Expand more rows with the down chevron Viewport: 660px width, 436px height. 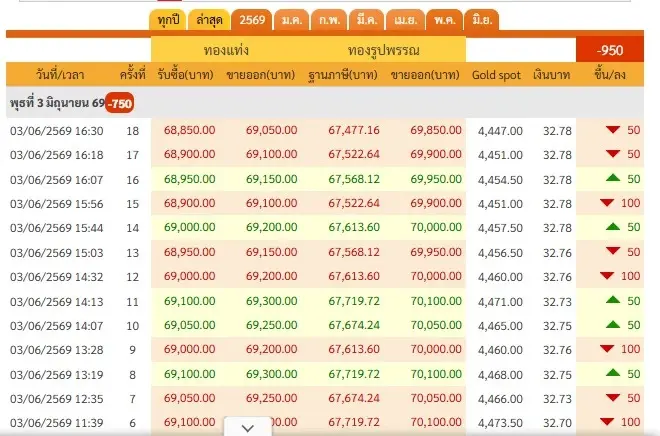click(x=248, y=428)
